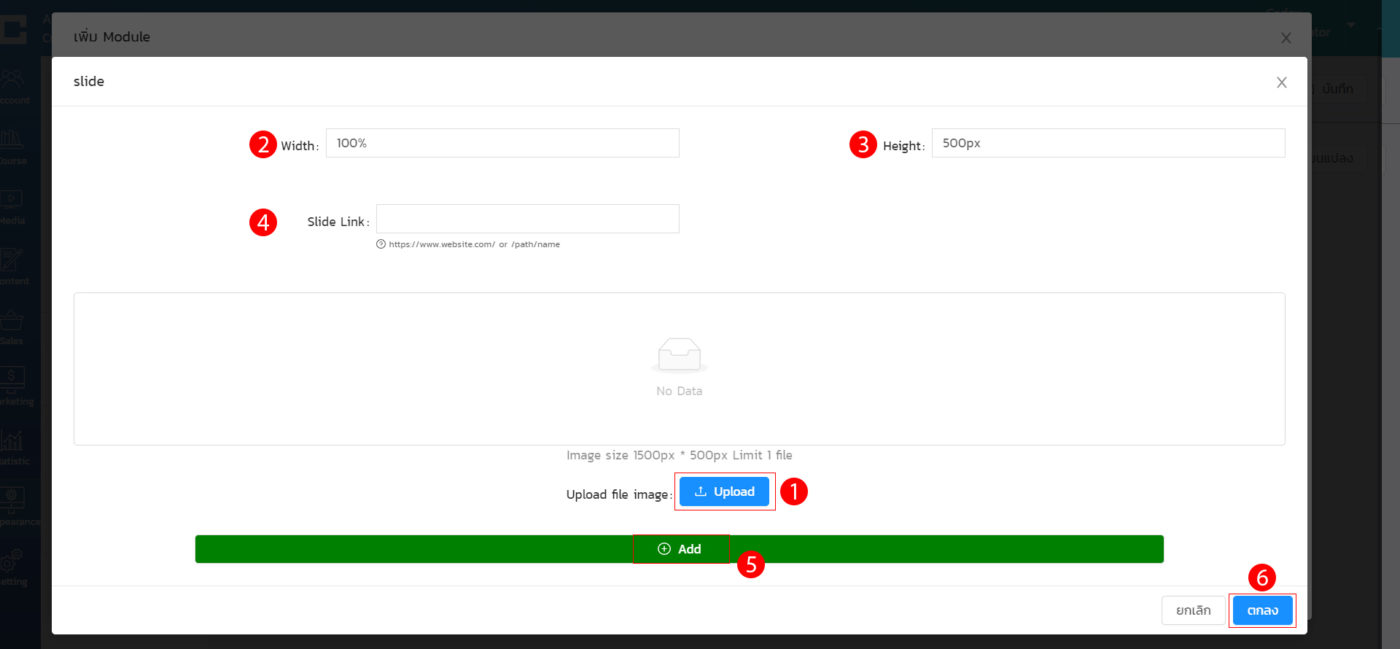Viewport: 1400px width, 649px height.
Task: Focus the Width input field
Action: pyautogui.click(x=502, y=143)
